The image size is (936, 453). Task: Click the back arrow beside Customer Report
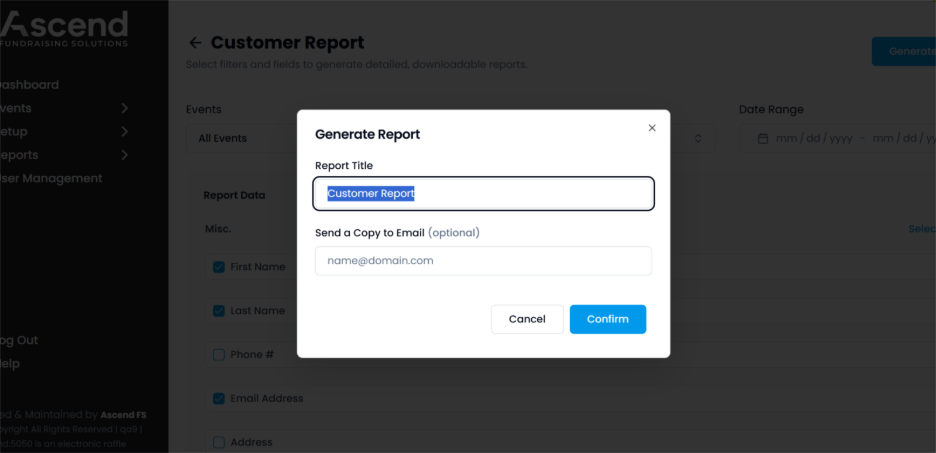195,43
